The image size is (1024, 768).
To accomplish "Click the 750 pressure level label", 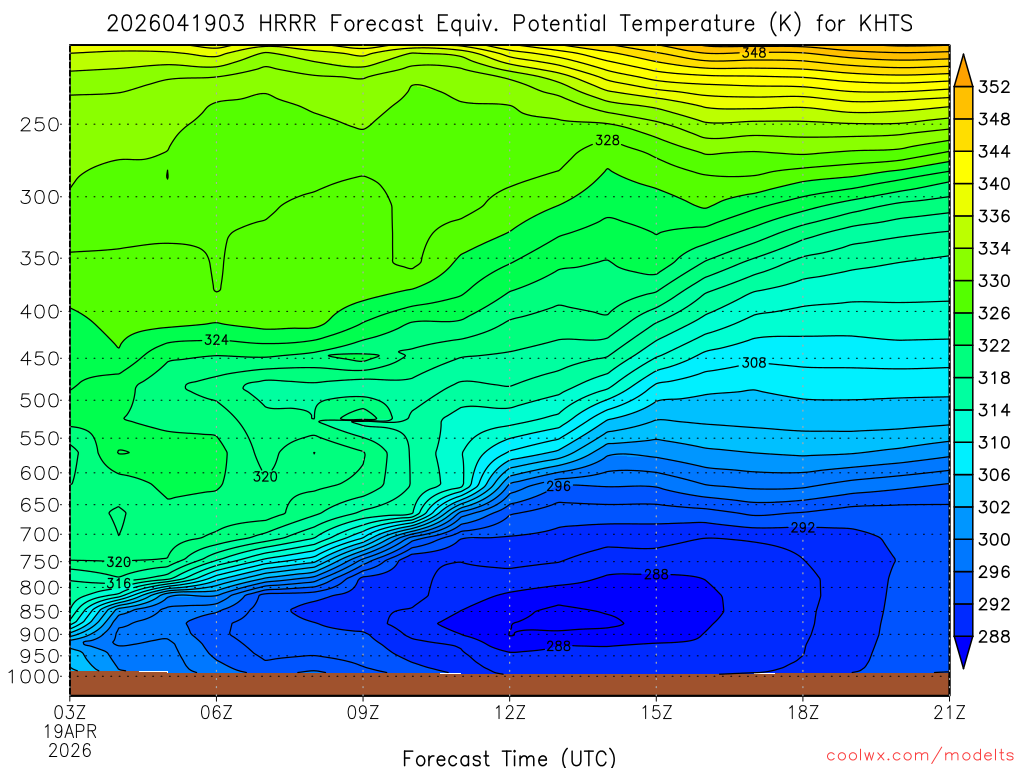I will [x=39, y=562].
